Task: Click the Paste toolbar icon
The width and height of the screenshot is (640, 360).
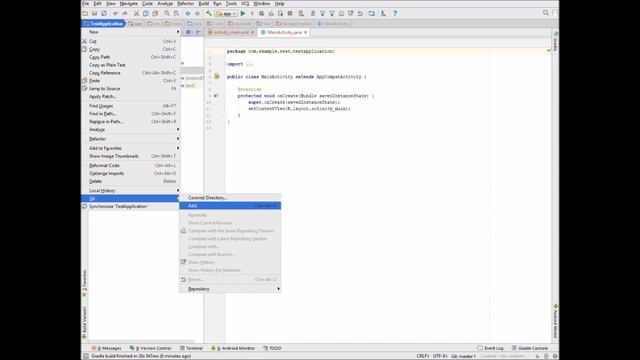Action: coord(155,13)
